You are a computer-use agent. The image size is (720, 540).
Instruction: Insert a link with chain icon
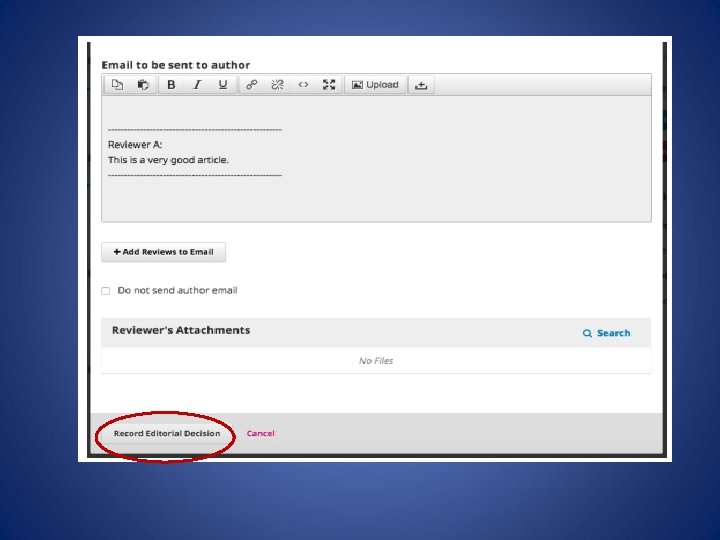[x=252, y=85]
